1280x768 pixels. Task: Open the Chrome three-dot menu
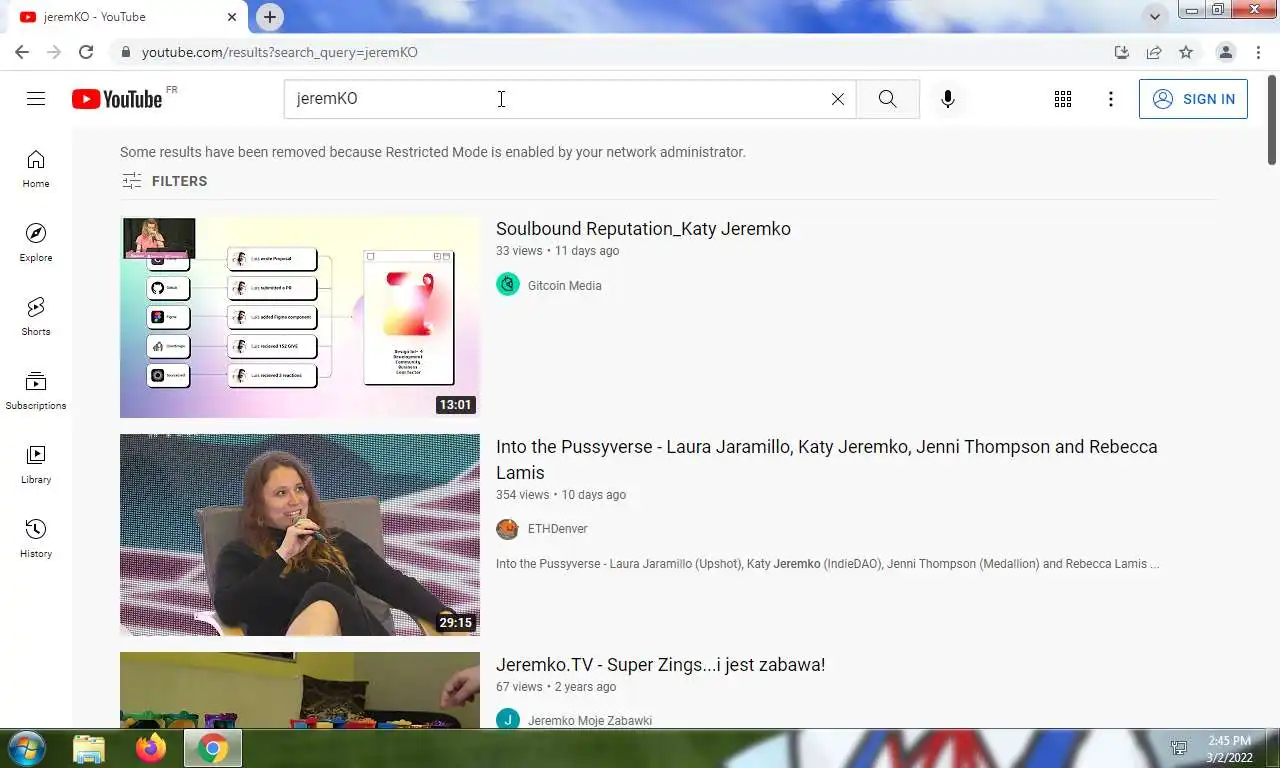click(1259, 52)
